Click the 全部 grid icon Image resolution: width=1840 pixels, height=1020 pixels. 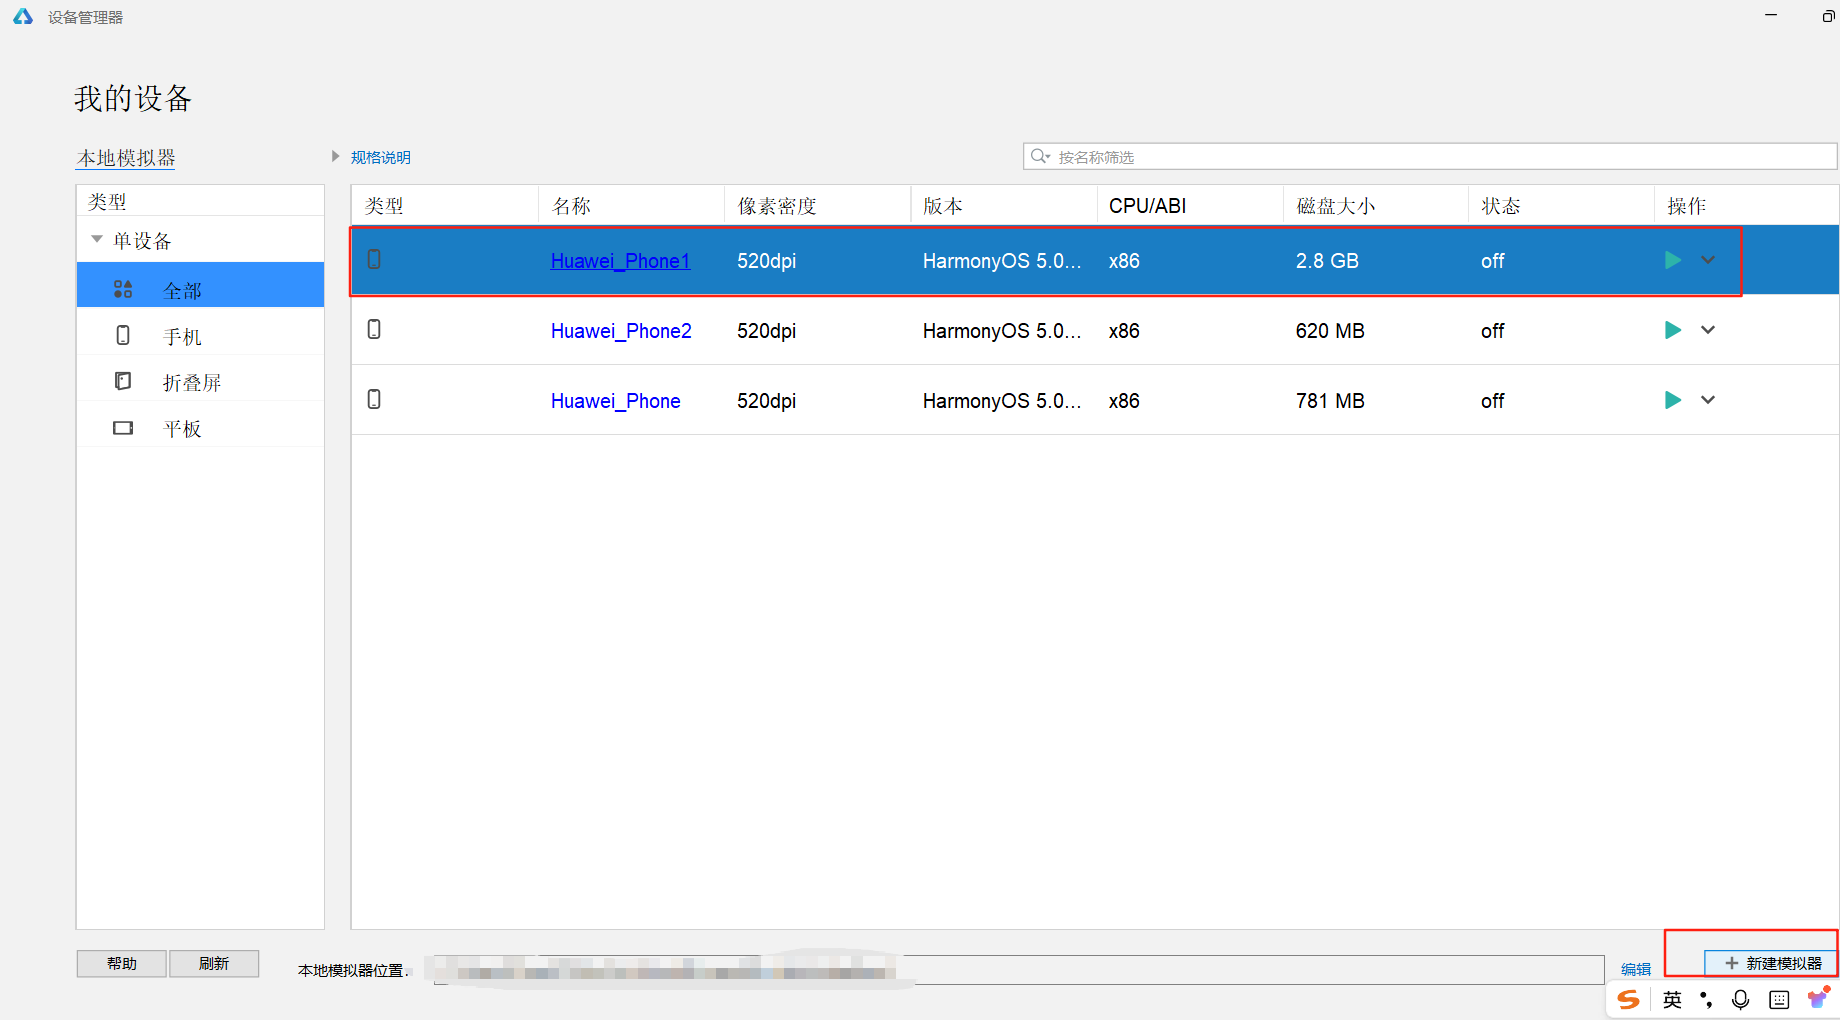(x=123, y=289)
